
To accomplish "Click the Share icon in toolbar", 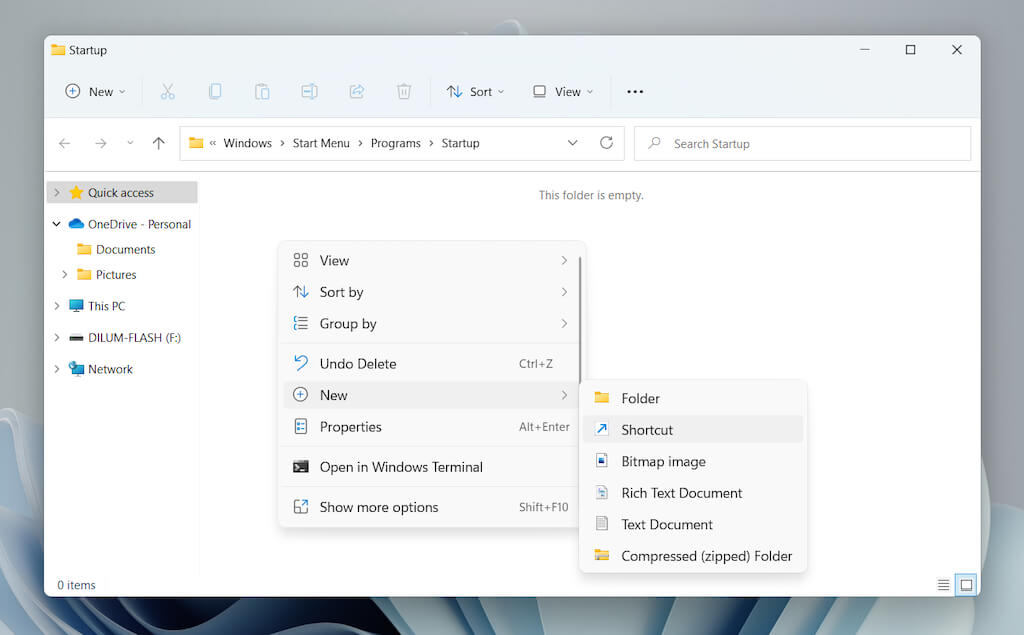I will [x=356, y=92].
